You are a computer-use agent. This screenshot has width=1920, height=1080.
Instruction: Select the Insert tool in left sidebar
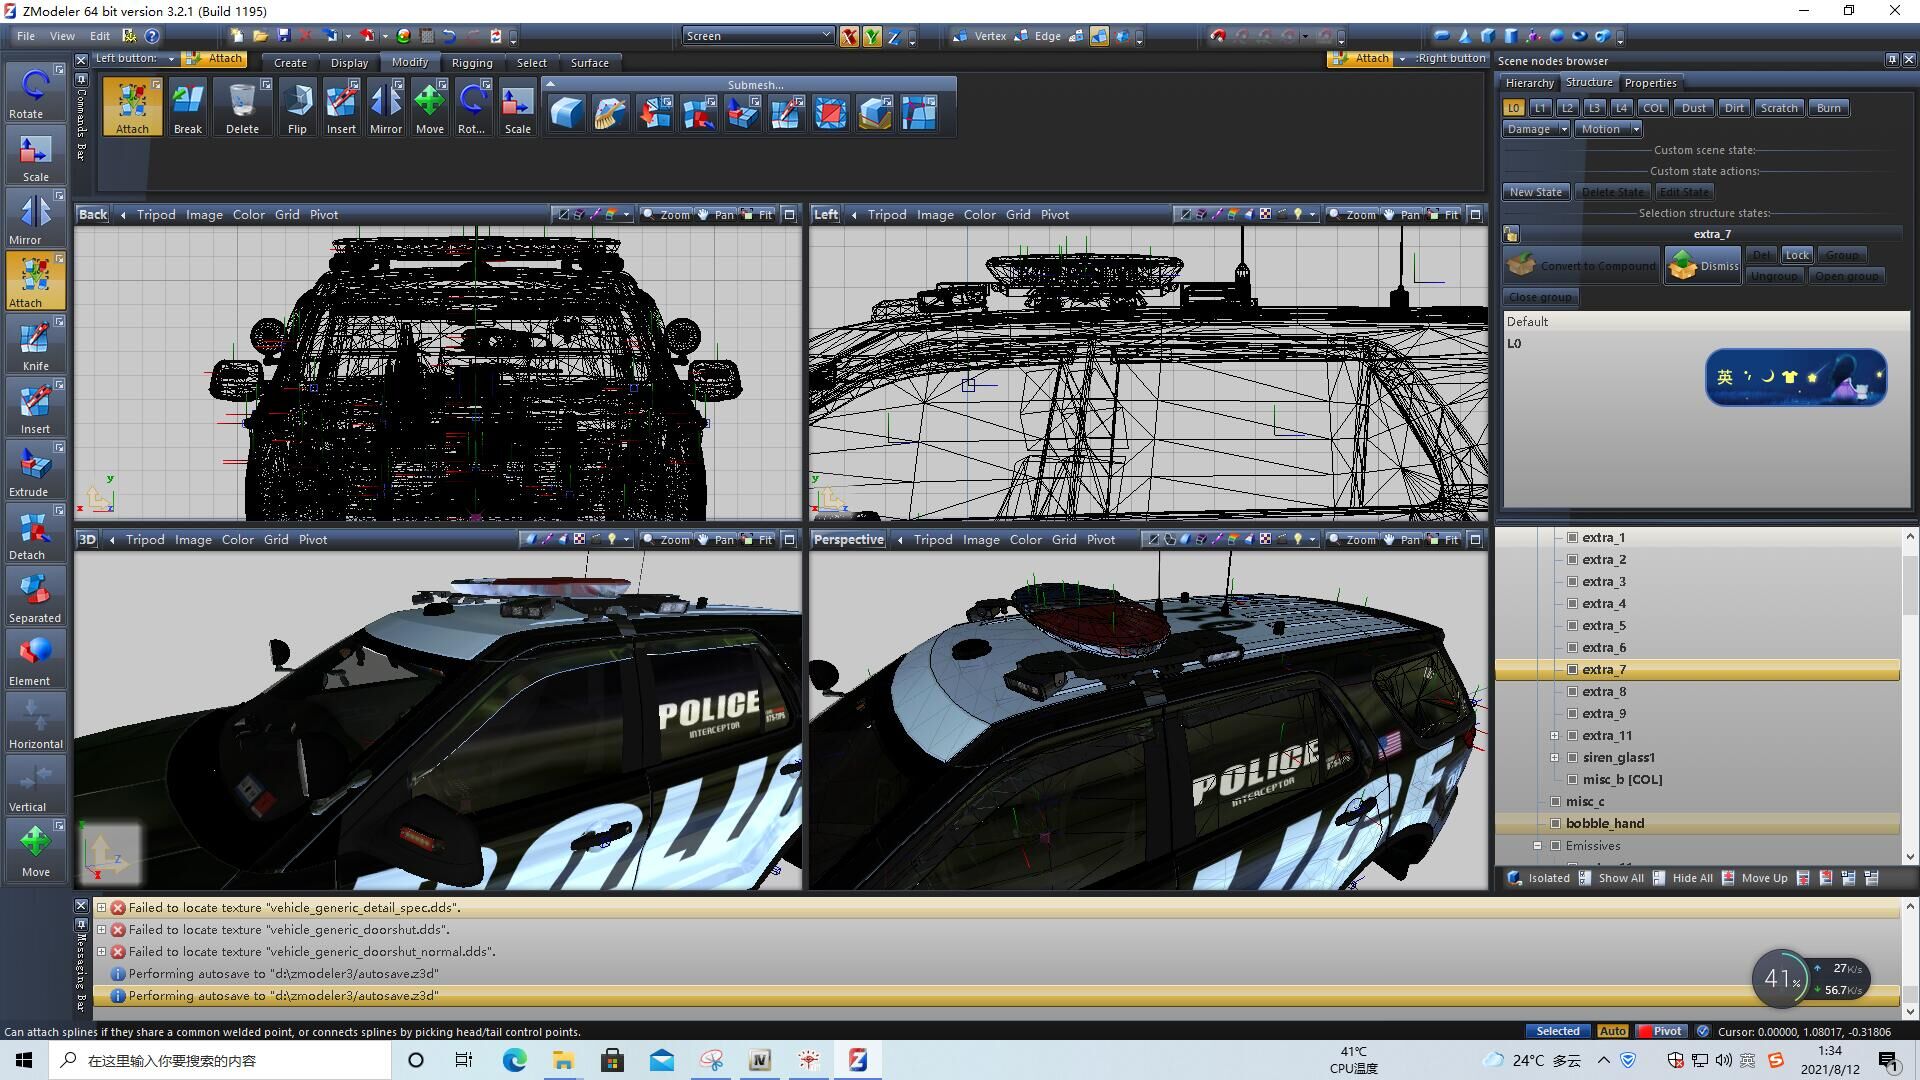pyautogui.click(x=35, y=407)
